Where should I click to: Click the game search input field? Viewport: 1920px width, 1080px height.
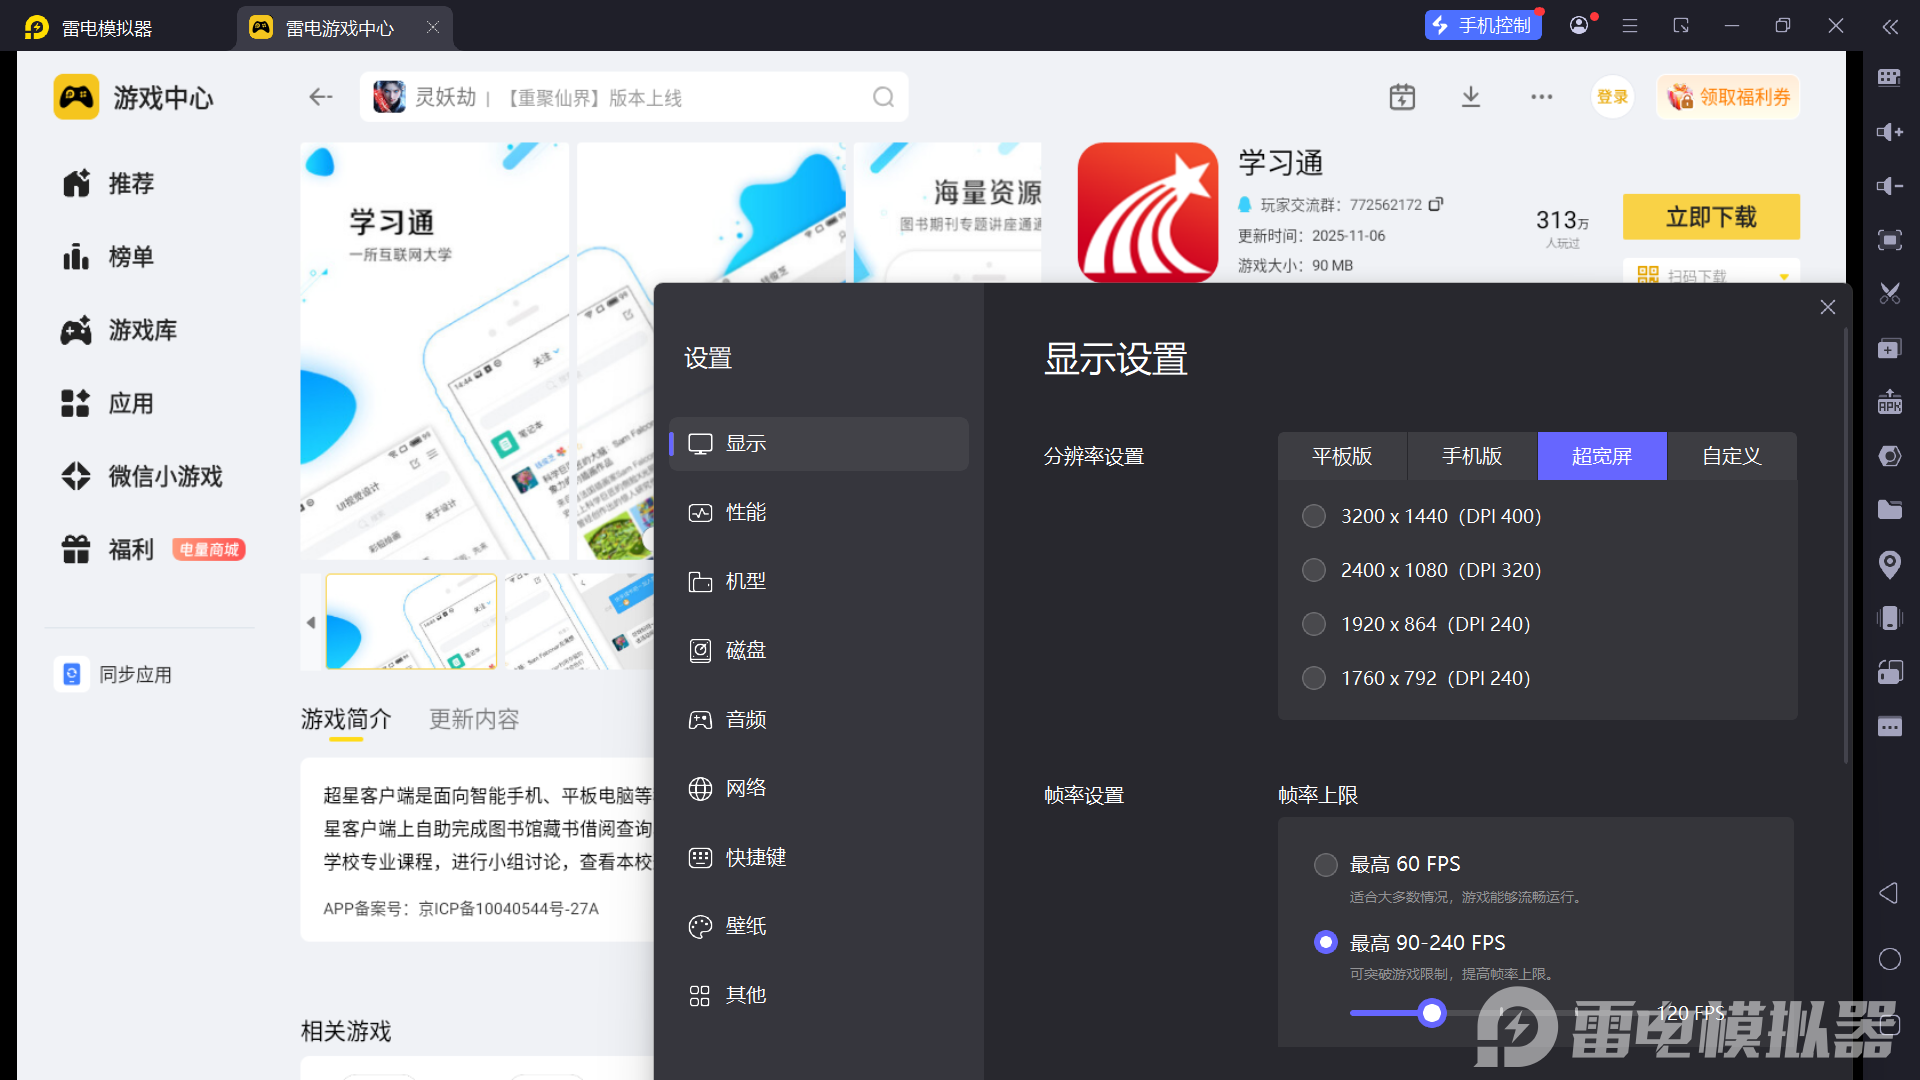click(620, 97)
